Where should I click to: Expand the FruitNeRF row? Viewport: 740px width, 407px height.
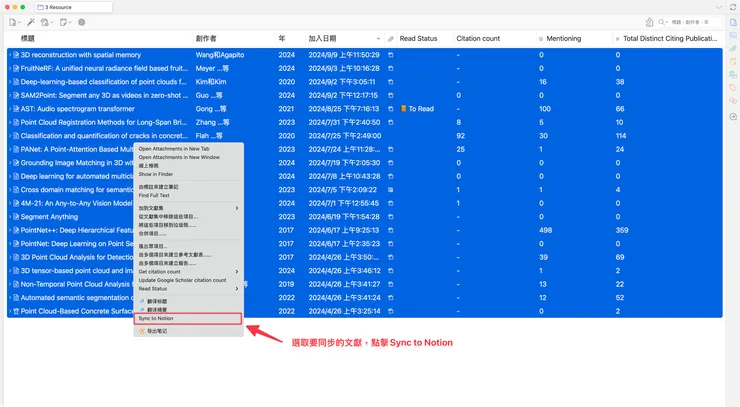10,68
